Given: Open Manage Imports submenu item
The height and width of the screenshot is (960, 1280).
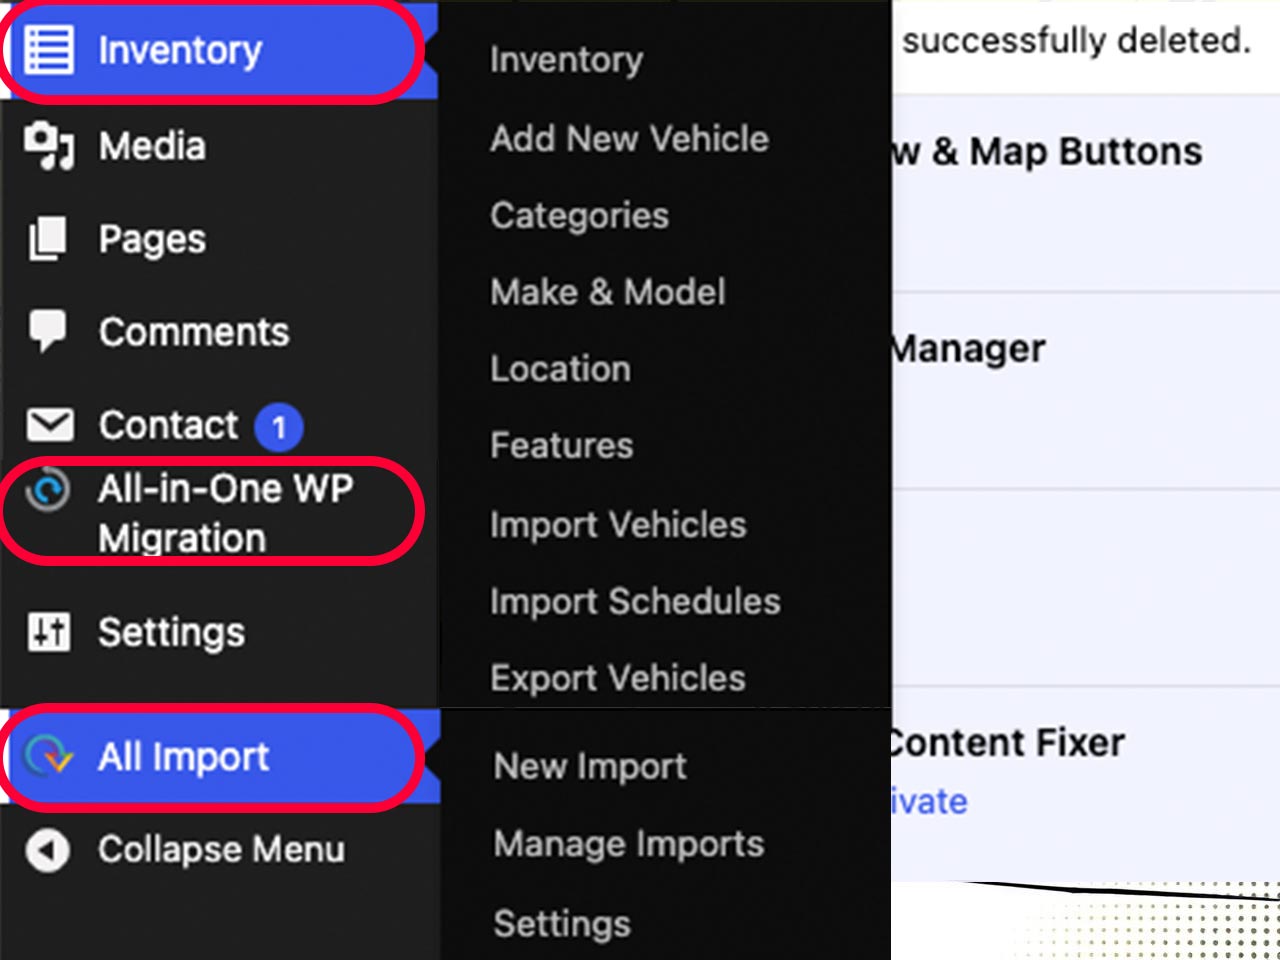Looking at the screenshot, I should (629, 844).
